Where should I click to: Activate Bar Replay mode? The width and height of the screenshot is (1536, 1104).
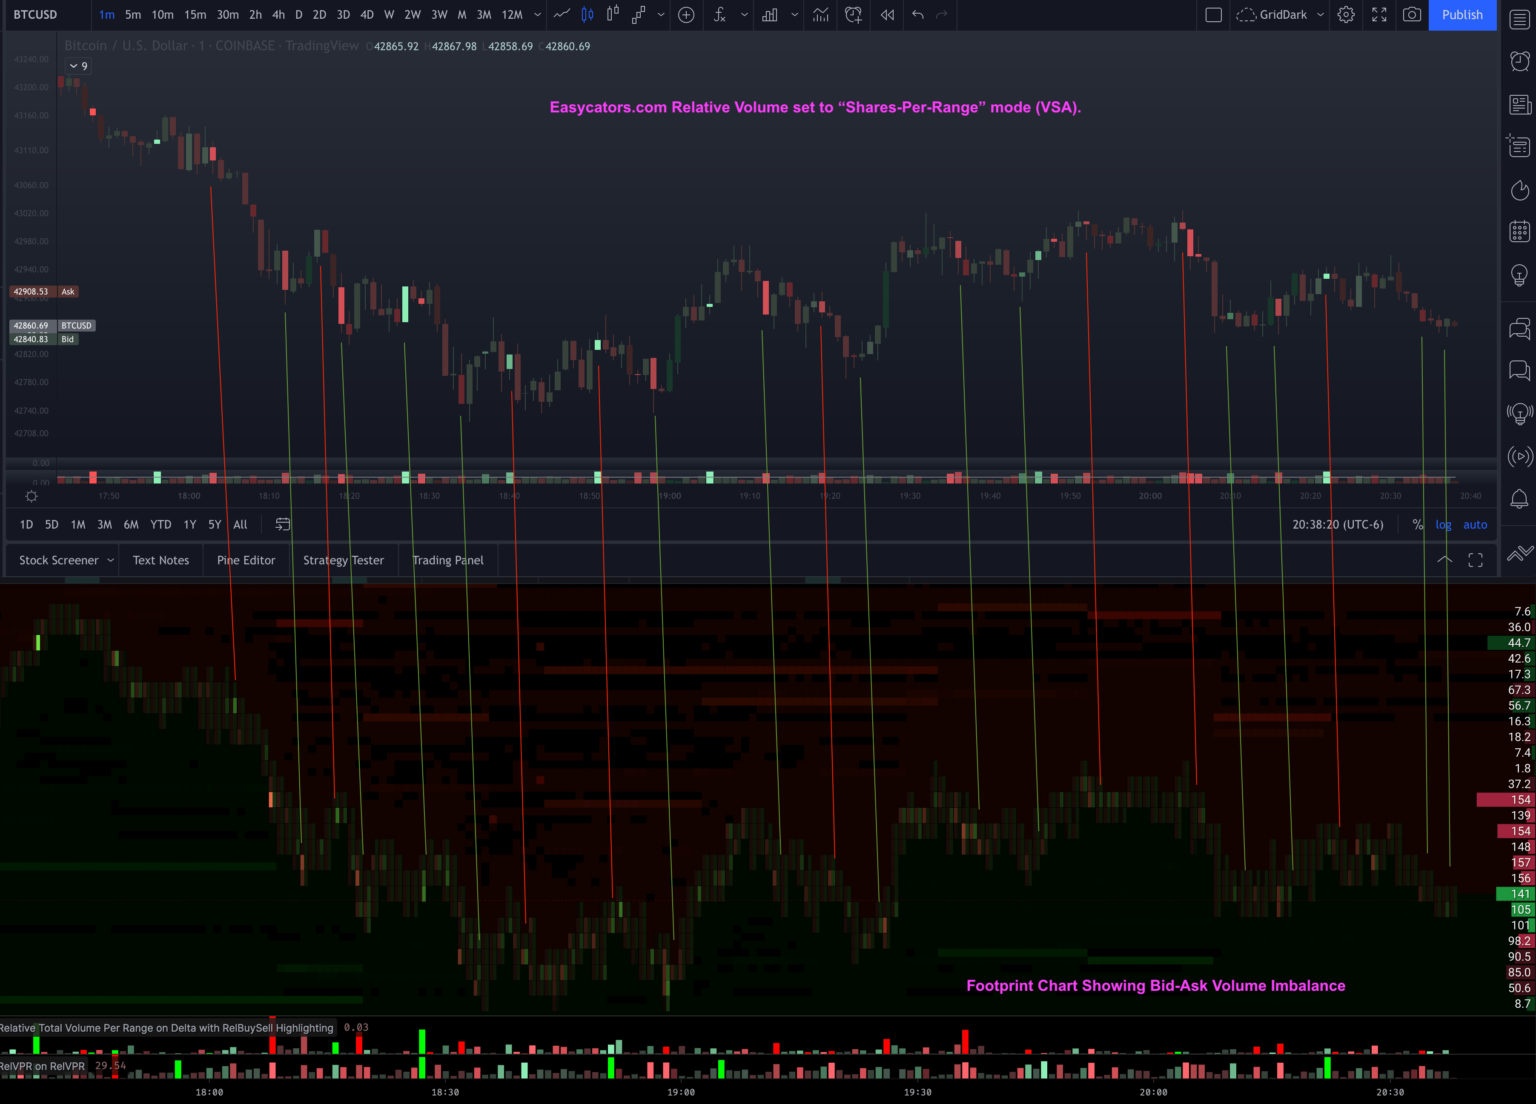[x=885, y=15]
